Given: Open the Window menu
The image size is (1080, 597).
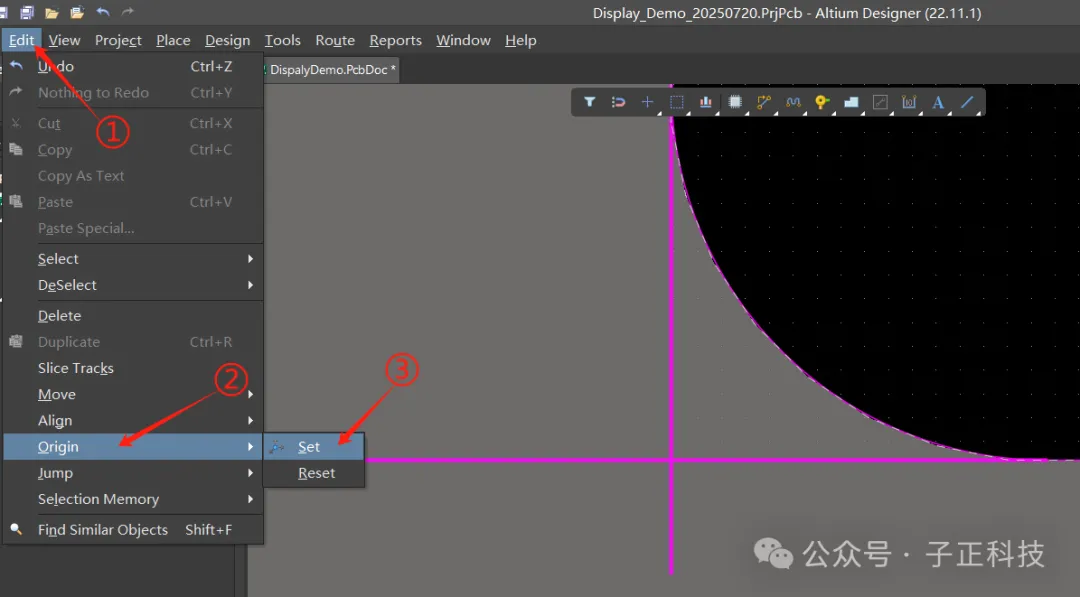Looking at the screenshot, I should (464, 41).
